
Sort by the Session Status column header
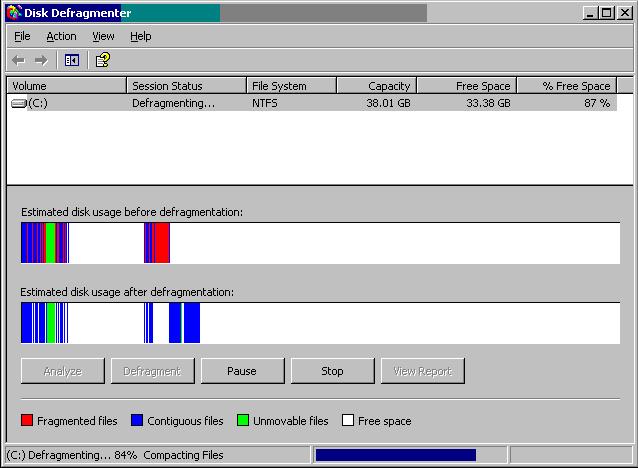coord(187,86)
